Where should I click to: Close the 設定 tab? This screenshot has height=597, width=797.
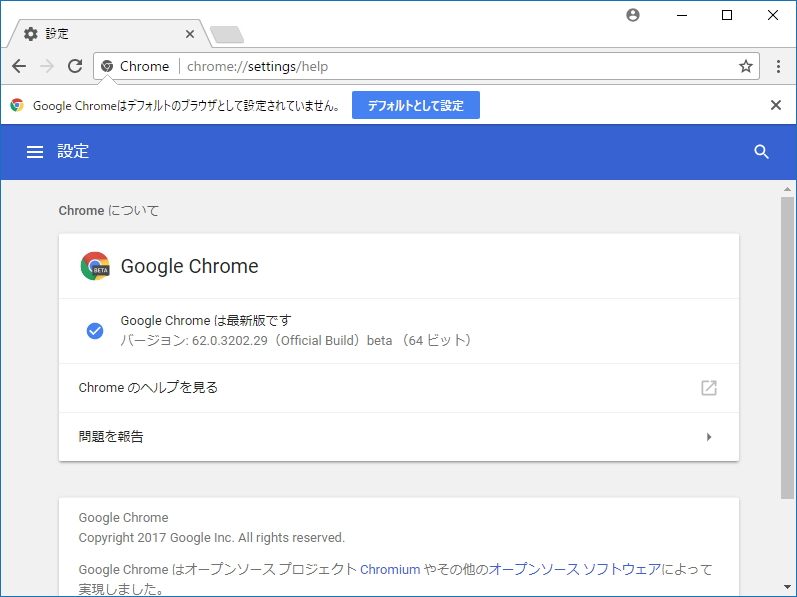click(x=190, y=34)
